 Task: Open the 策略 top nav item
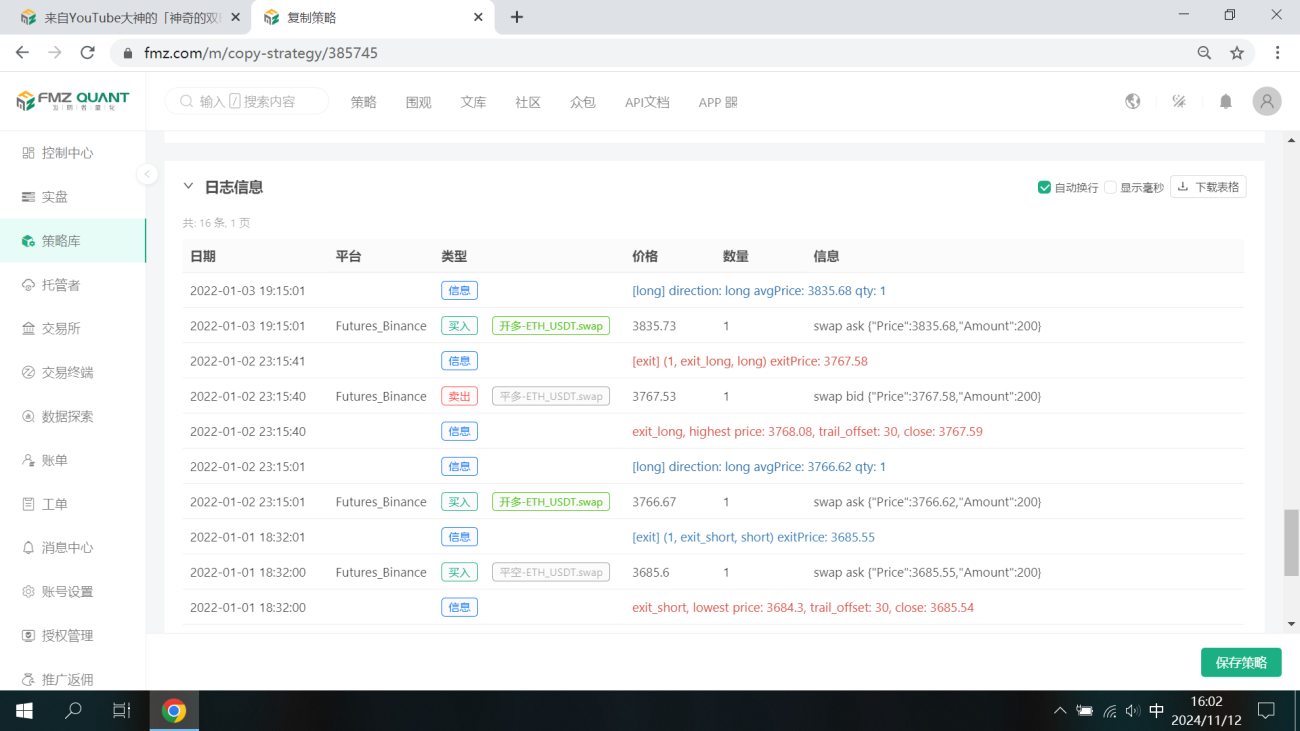pyautogui.click(x=364, y=102)
